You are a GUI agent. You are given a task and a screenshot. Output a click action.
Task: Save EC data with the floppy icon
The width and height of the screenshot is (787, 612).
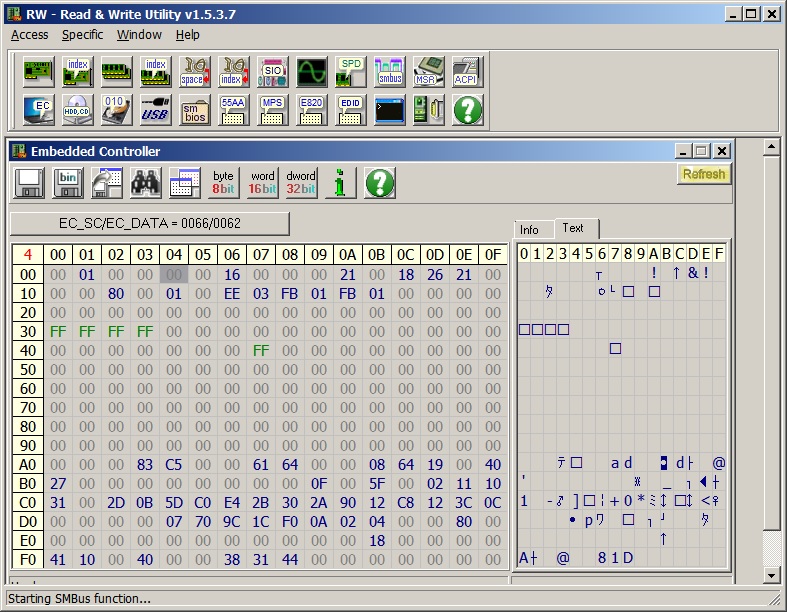point(29,183)
